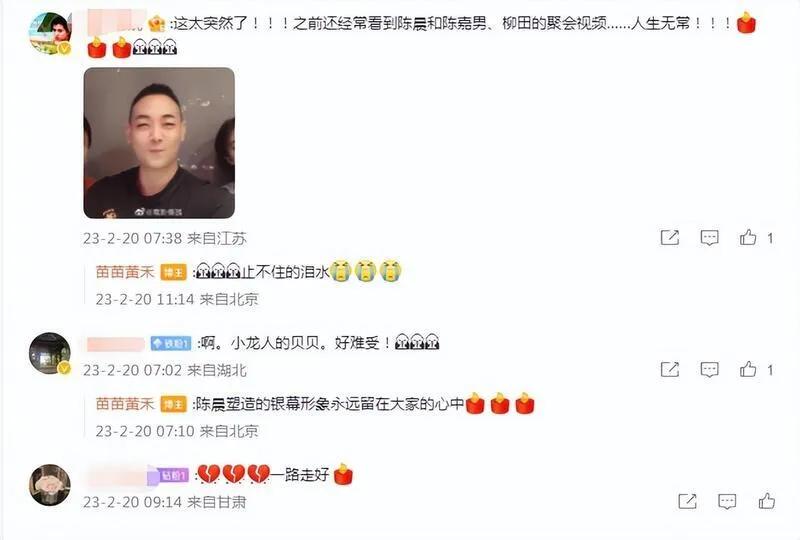This screenshot has width=800, height=540.
Task: Open the attached photo of the man
Action: click(159, 143)
